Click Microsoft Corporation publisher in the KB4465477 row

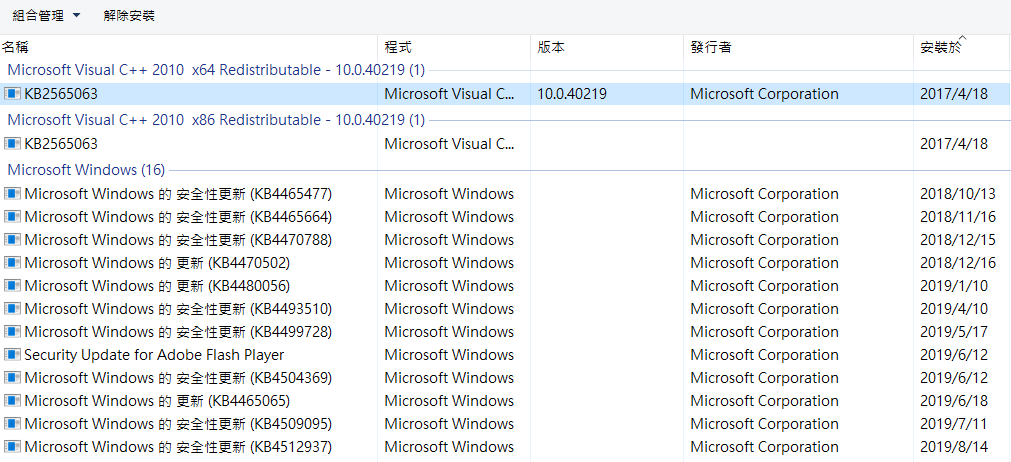click(x=765, y=194)
